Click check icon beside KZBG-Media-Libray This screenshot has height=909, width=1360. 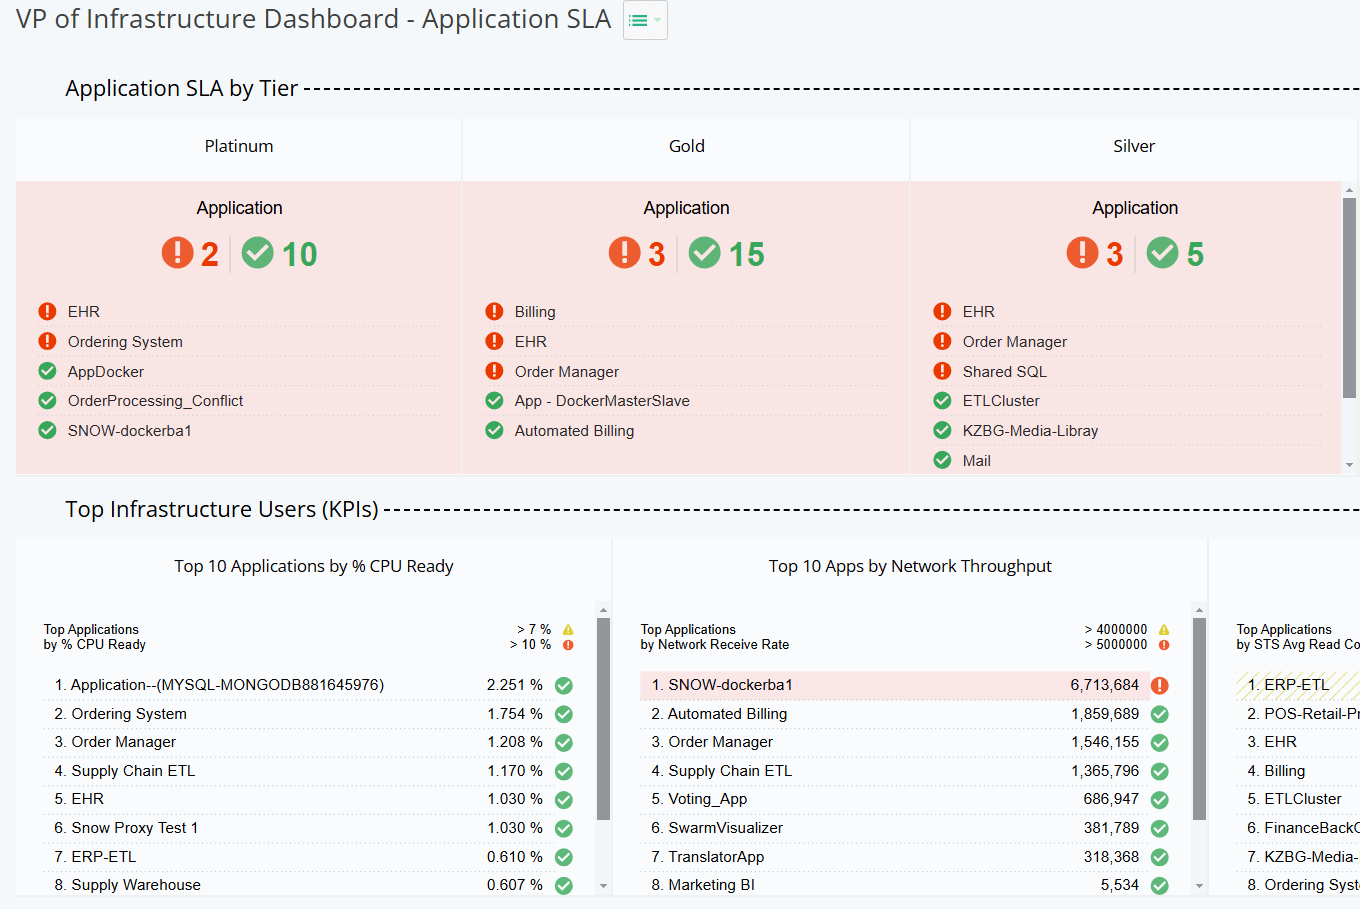[942, 430]
